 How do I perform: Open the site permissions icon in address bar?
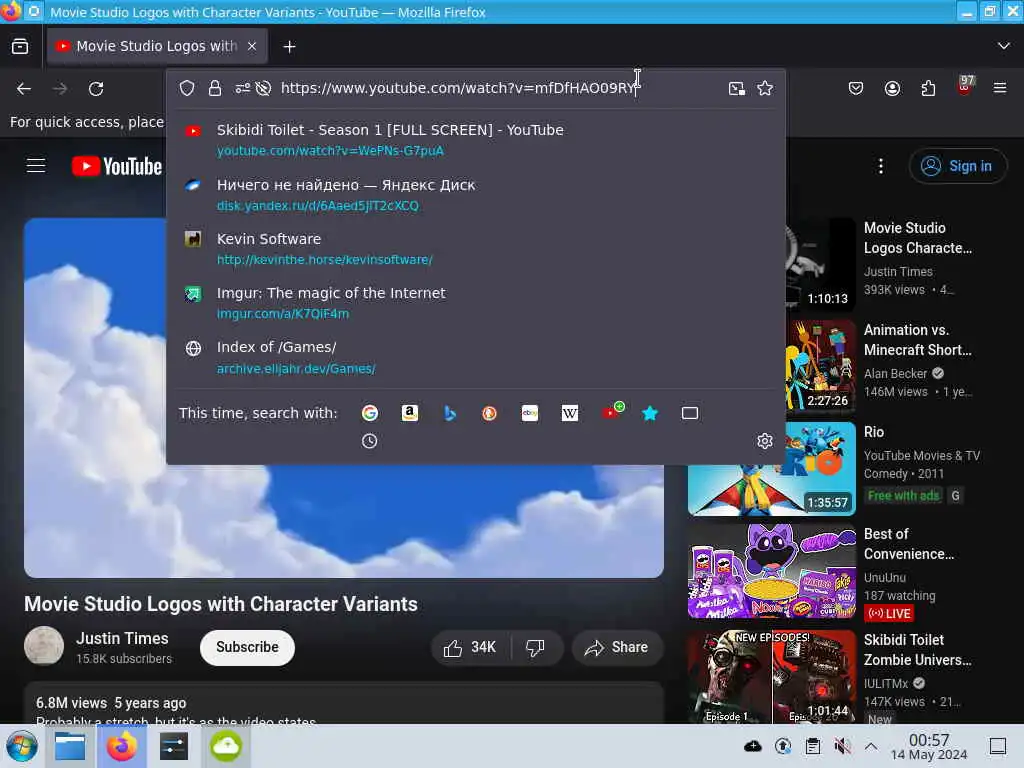pyautogui.click(x=242, y=88)
